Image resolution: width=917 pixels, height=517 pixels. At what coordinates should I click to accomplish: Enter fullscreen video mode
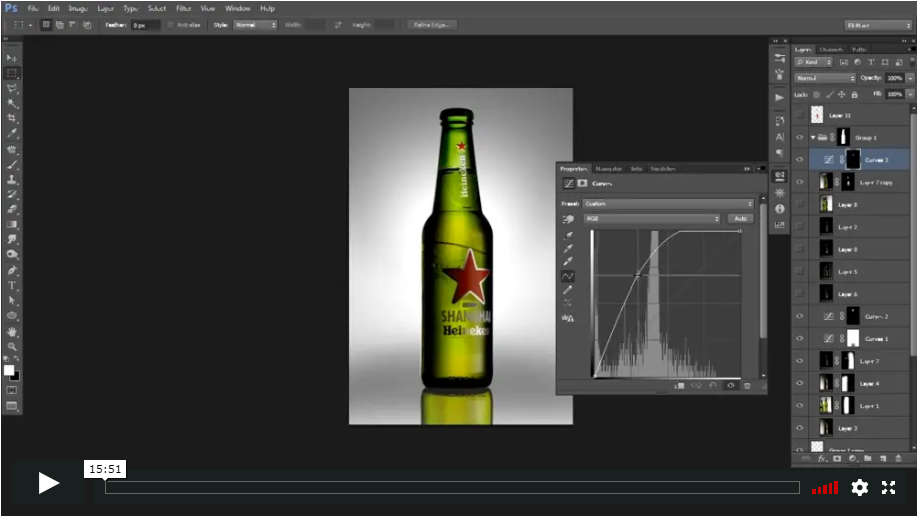coord(888,487)
